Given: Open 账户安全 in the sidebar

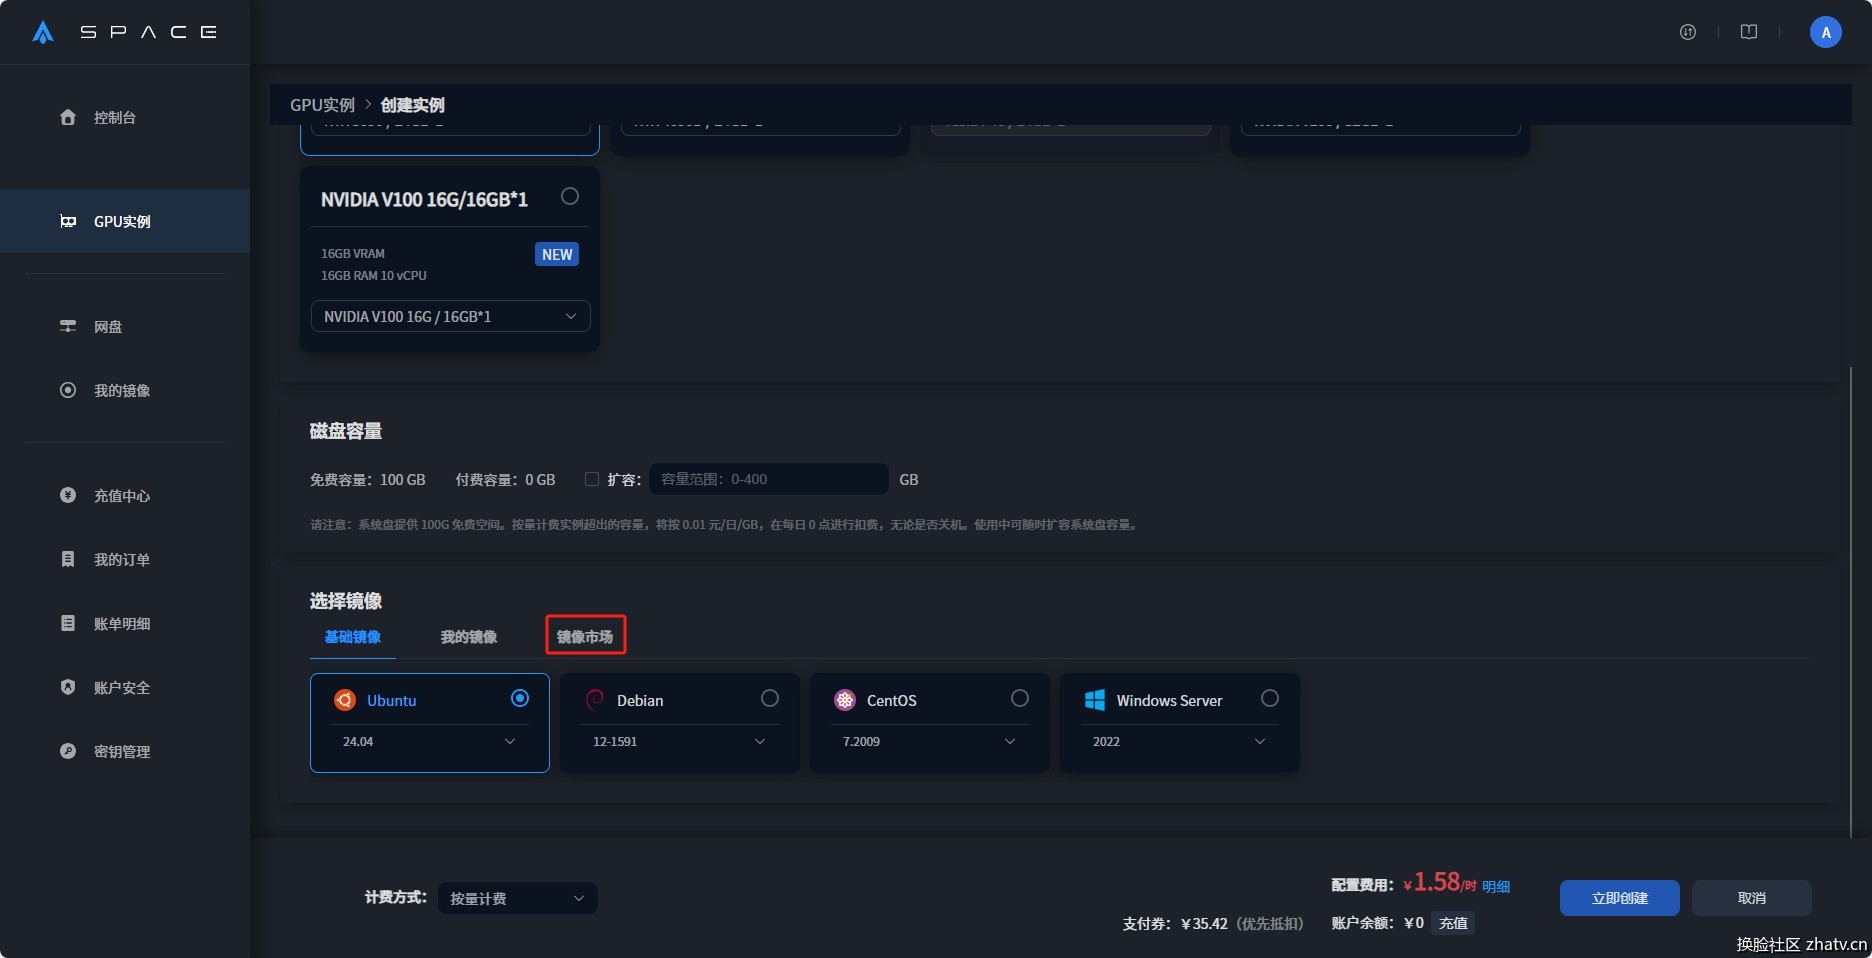Looking at the screenshot, I should pos(122,687).
